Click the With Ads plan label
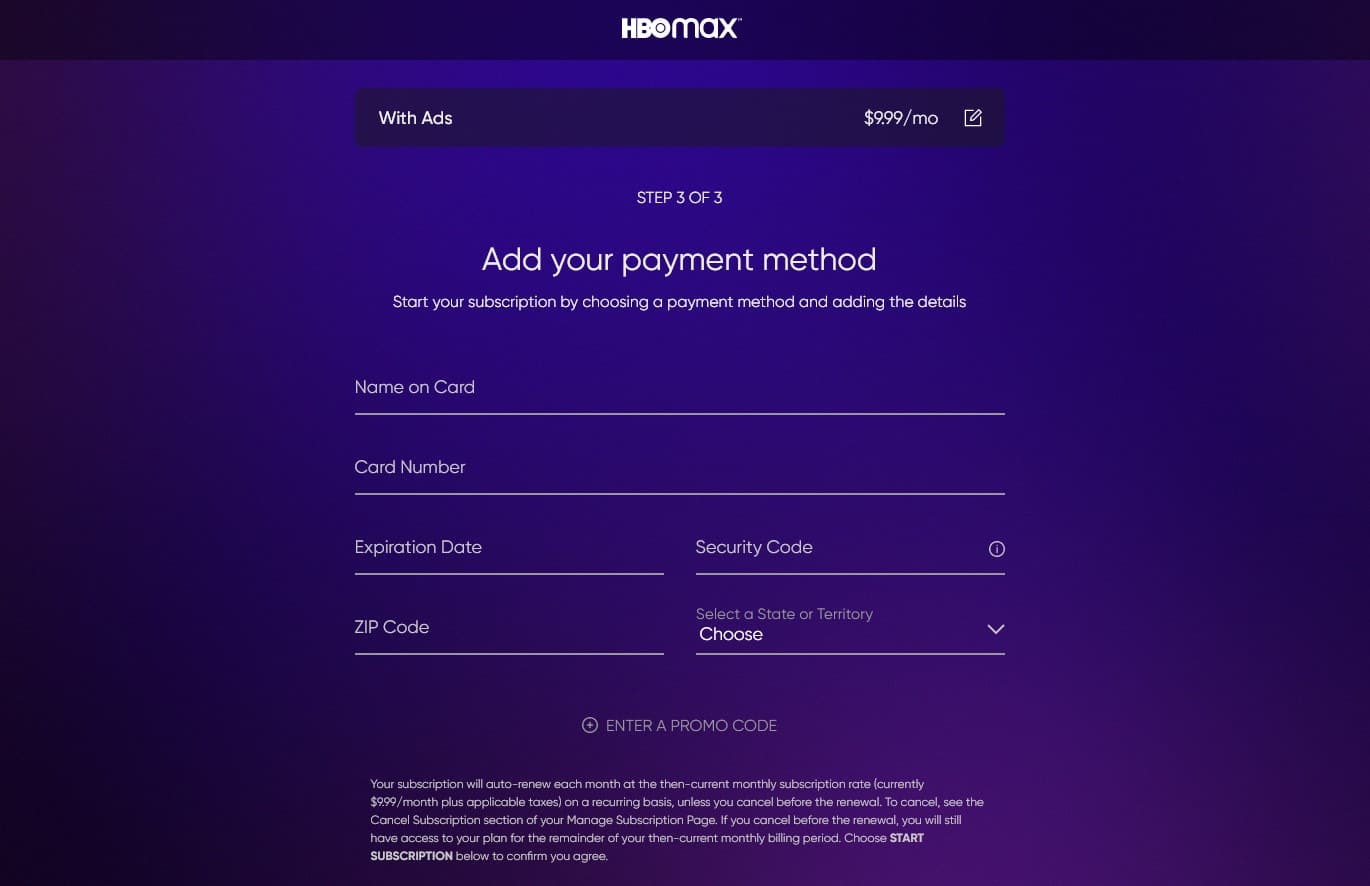This screenshot has height=886, width=1370. click(415, 118)
